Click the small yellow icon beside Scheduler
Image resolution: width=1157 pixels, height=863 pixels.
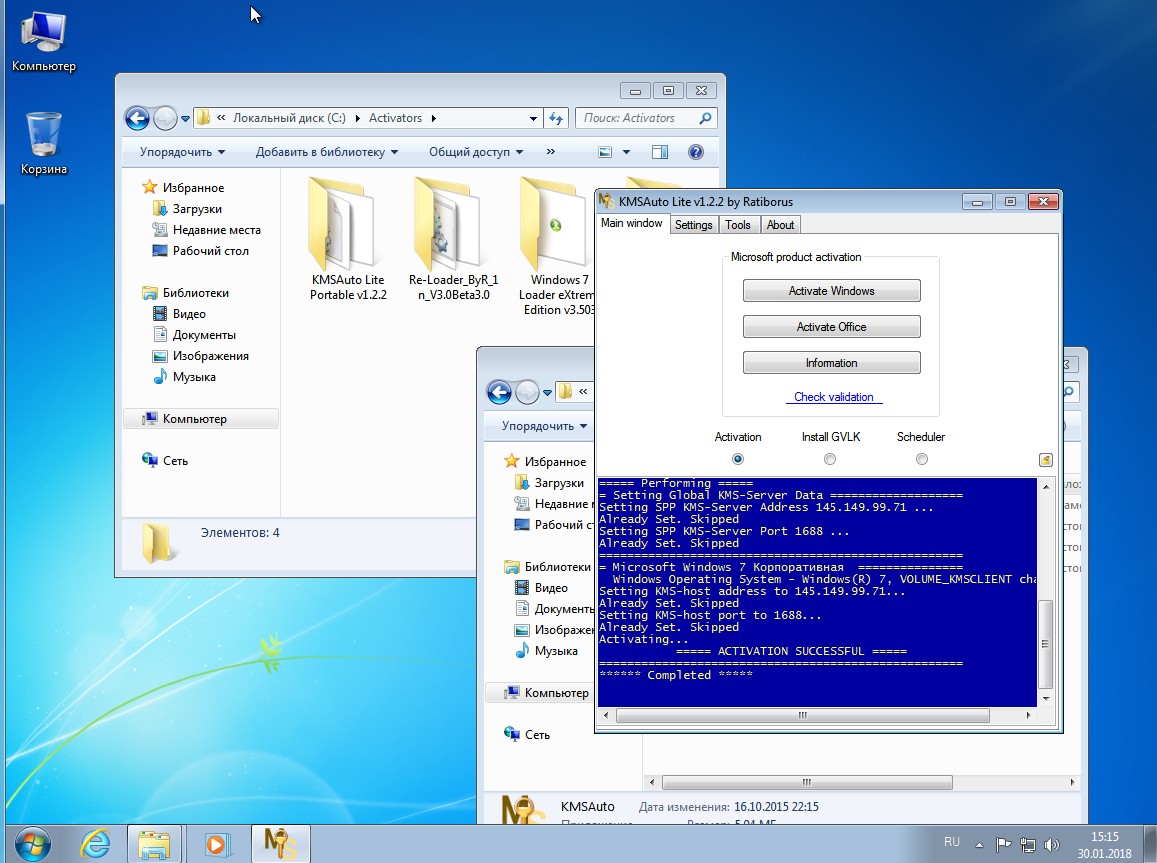pos(1045,460)
